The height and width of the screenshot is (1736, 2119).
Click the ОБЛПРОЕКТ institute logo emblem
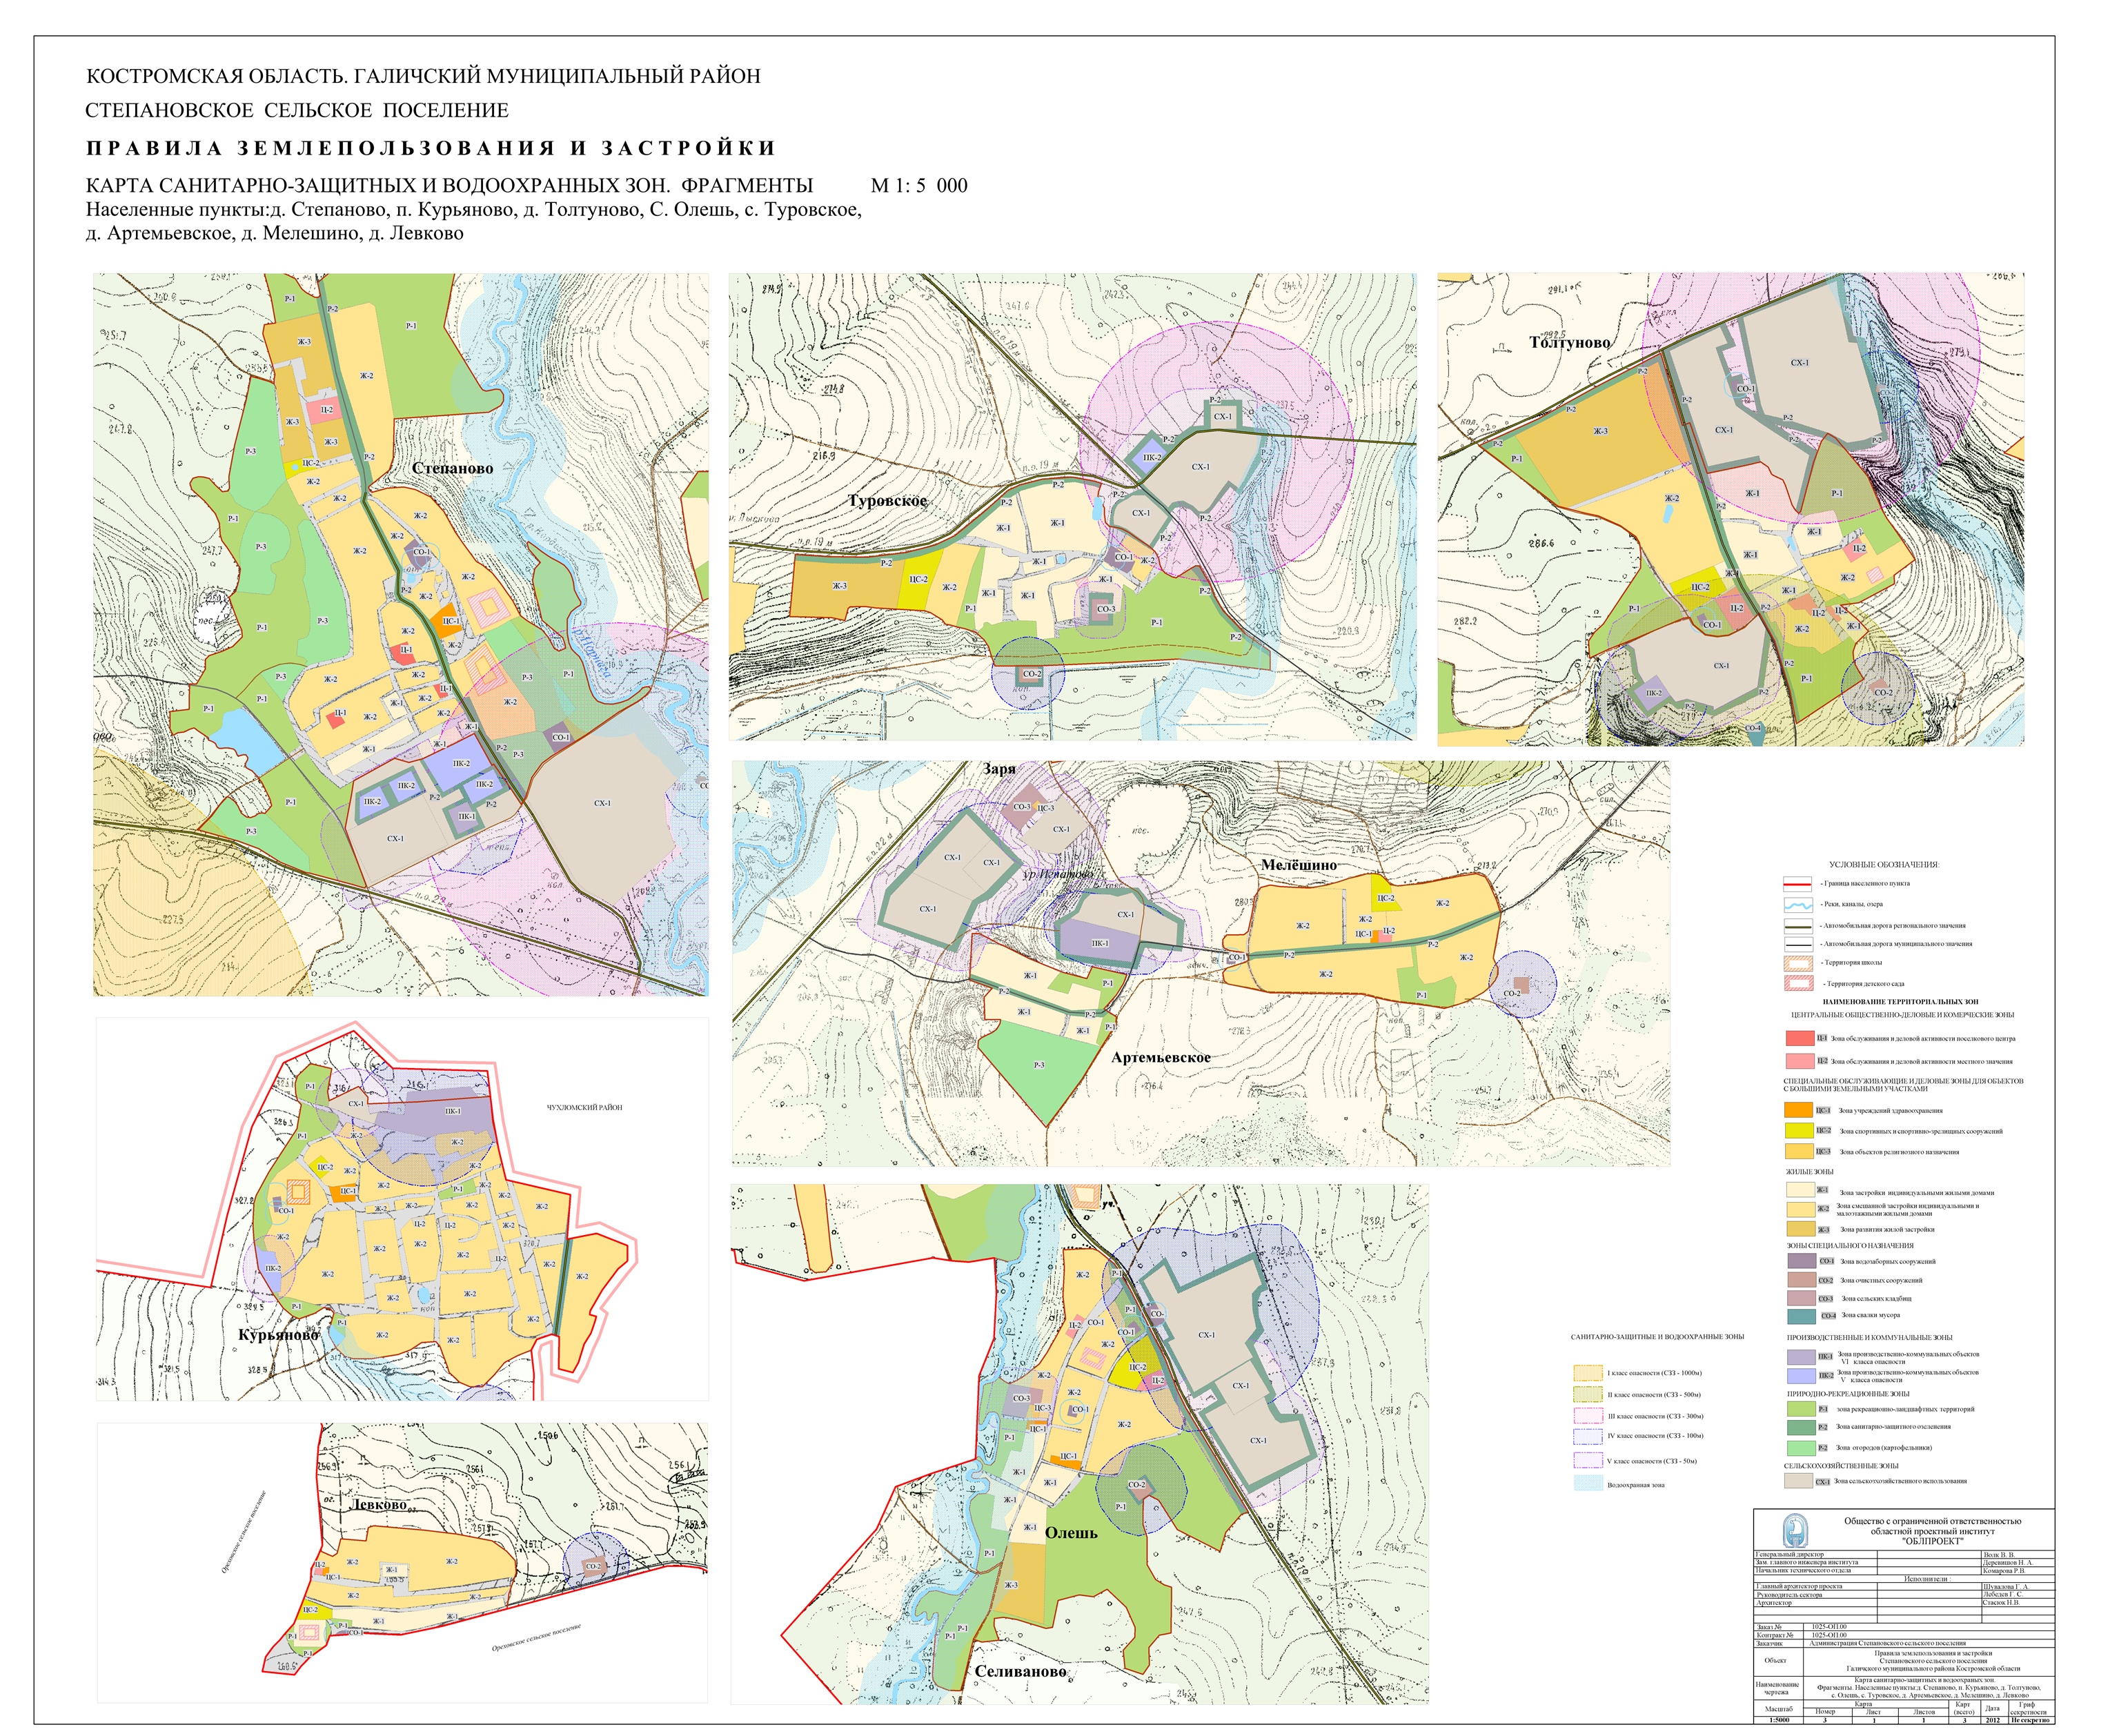(x=1796, y=1530)
